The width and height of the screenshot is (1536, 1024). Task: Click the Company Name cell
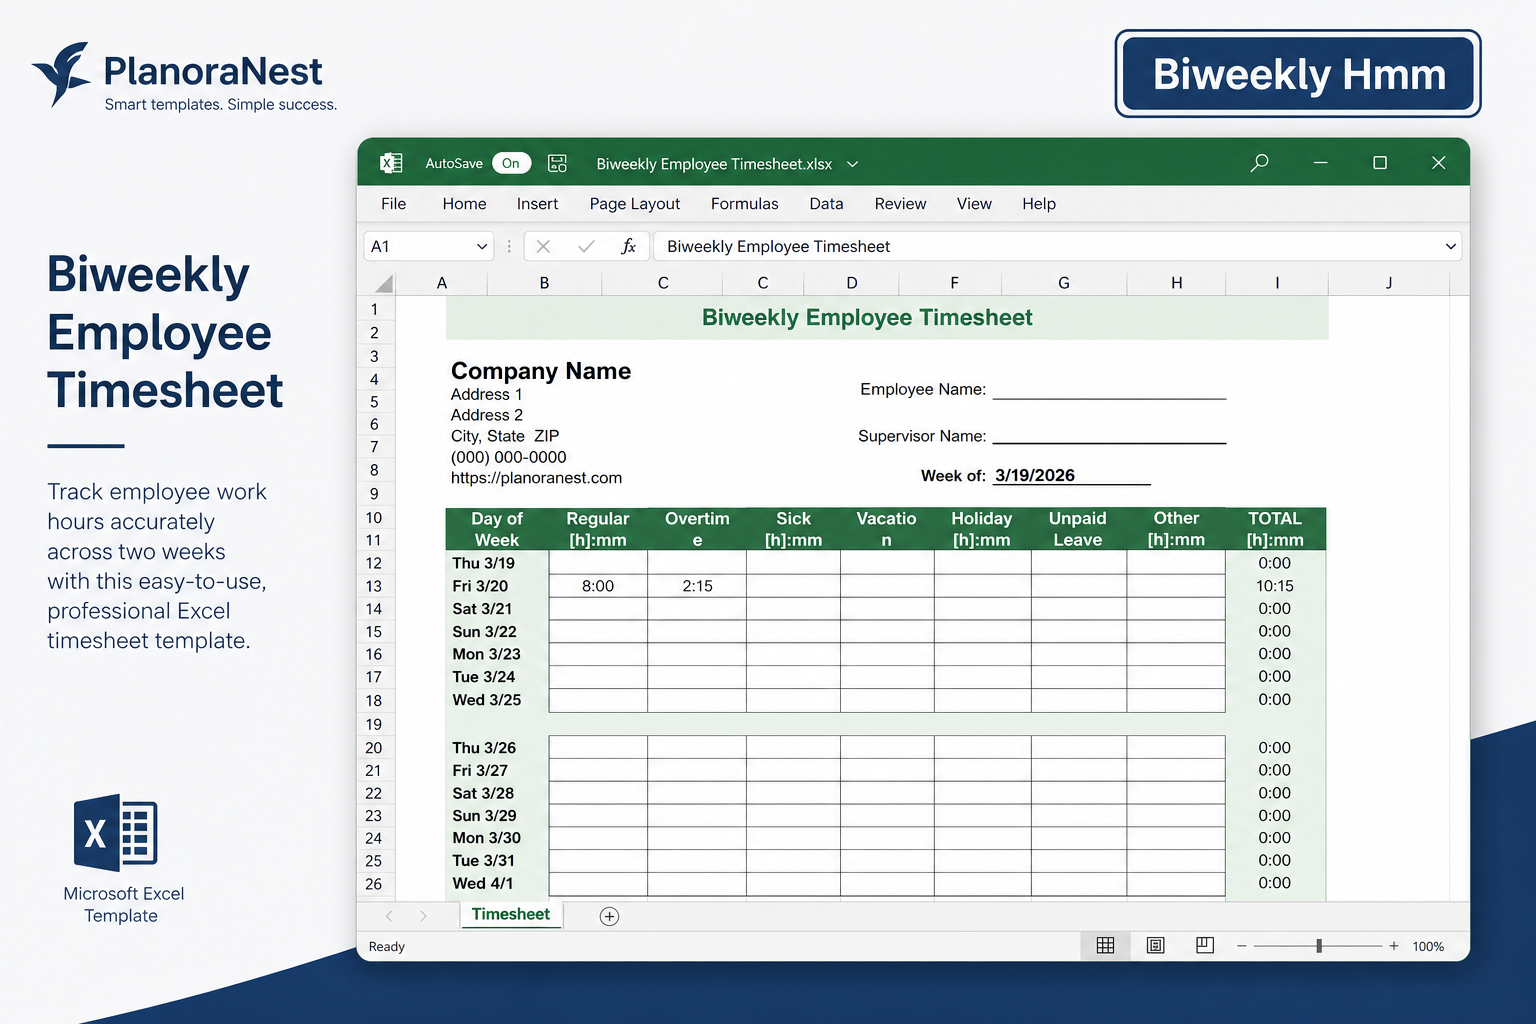541,371
